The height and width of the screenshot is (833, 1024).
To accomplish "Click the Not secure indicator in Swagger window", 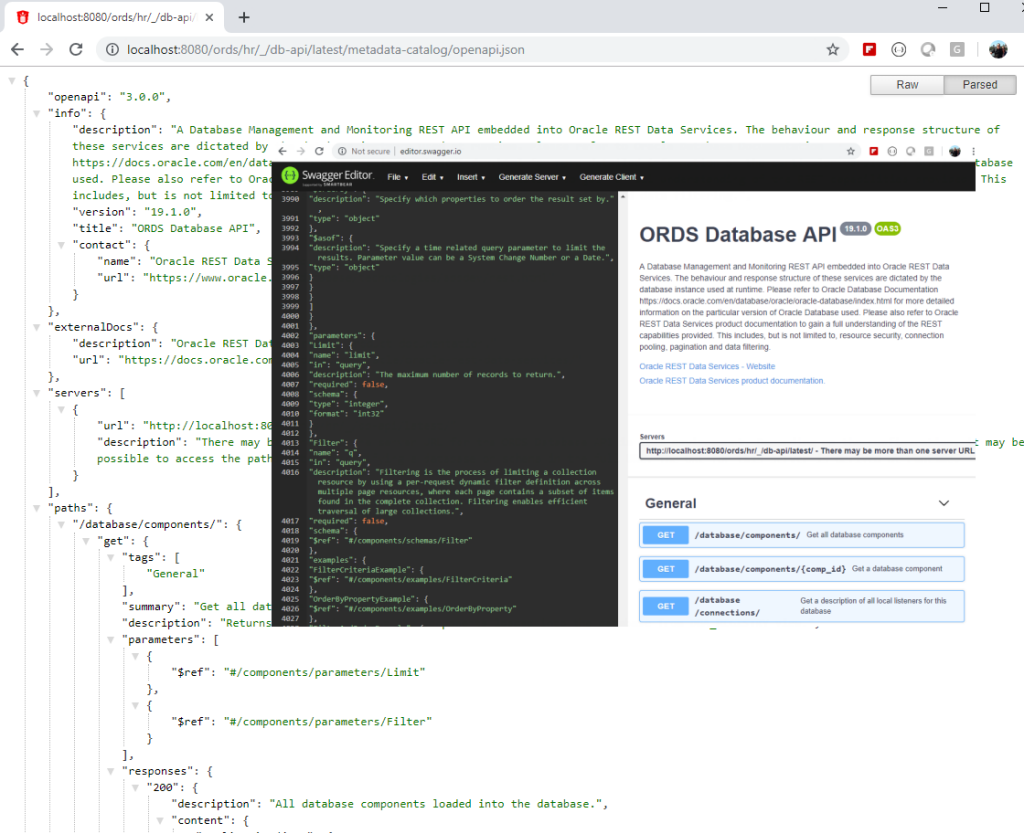I will (x=364, y=151).
